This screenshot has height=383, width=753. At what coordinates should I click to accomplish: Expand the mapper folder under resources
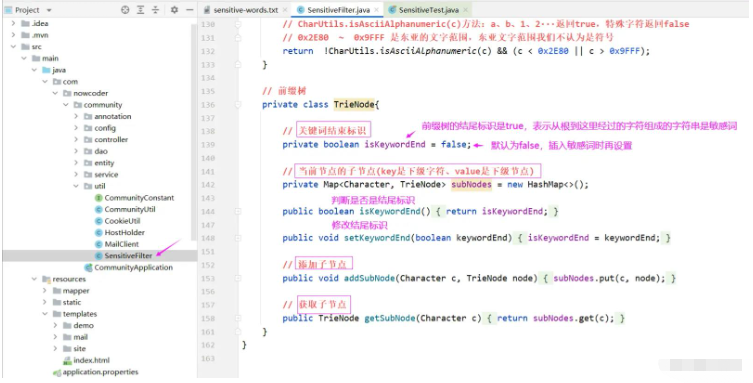click(45, 291)
